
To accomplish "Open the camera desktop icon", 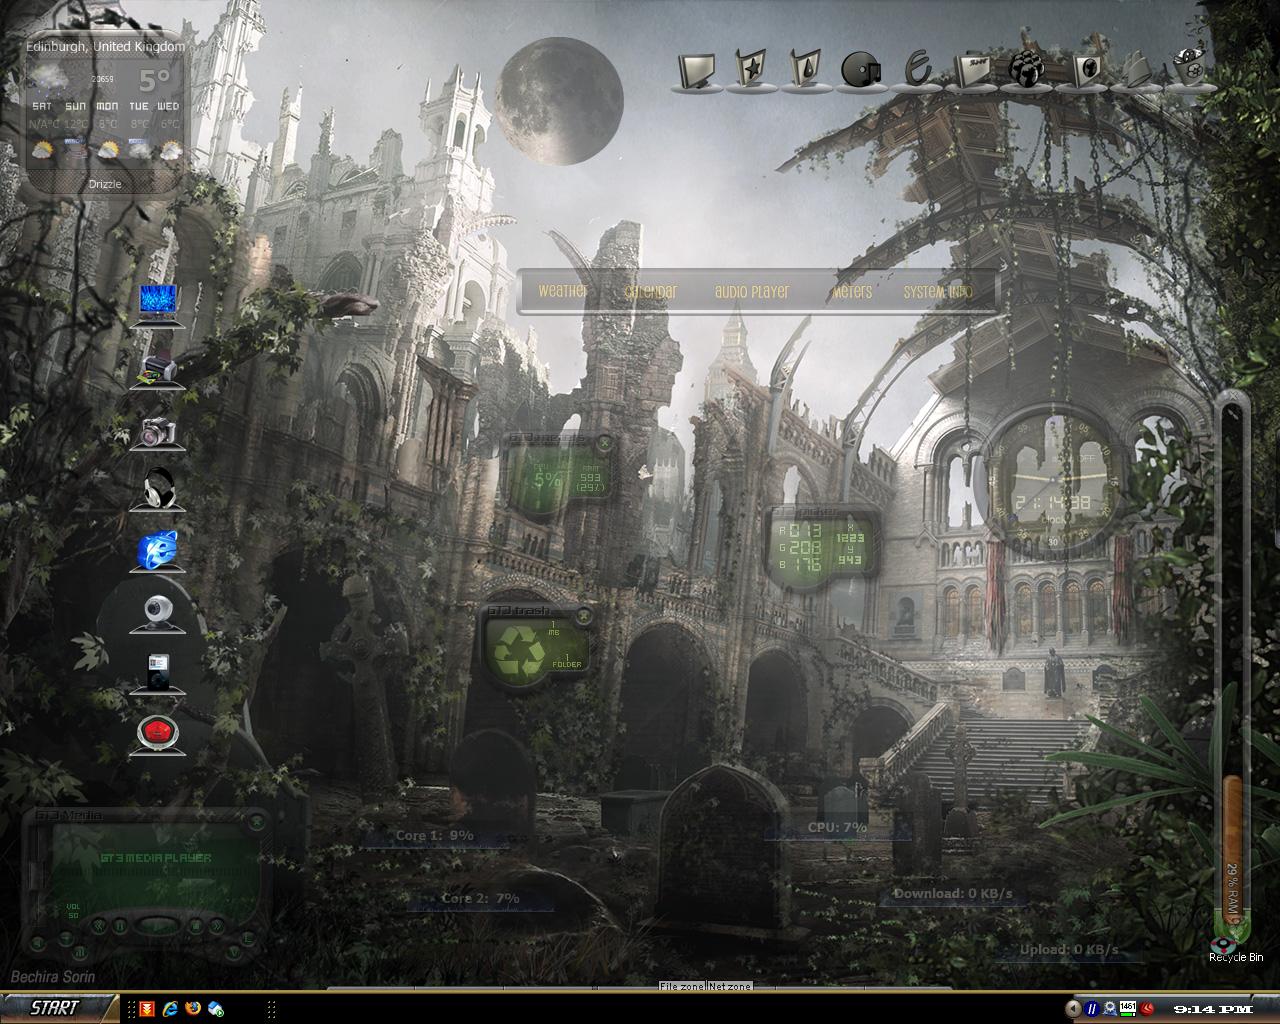I will [x=158, y=432].
